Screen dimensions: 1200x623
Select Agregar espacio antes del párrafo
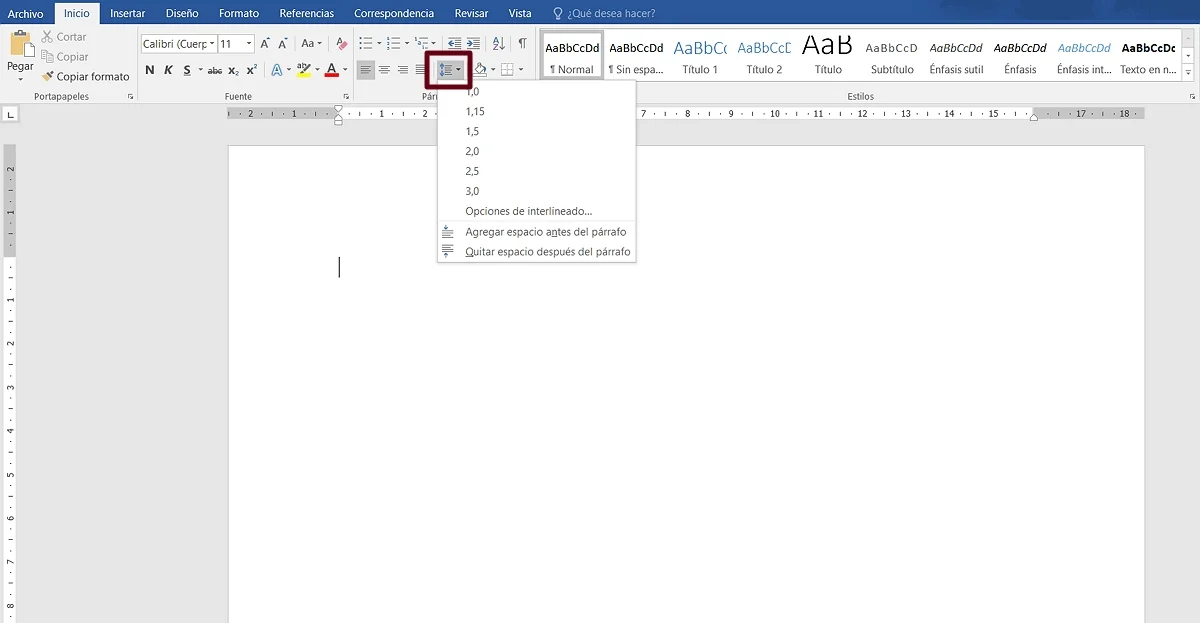[536, 232]
